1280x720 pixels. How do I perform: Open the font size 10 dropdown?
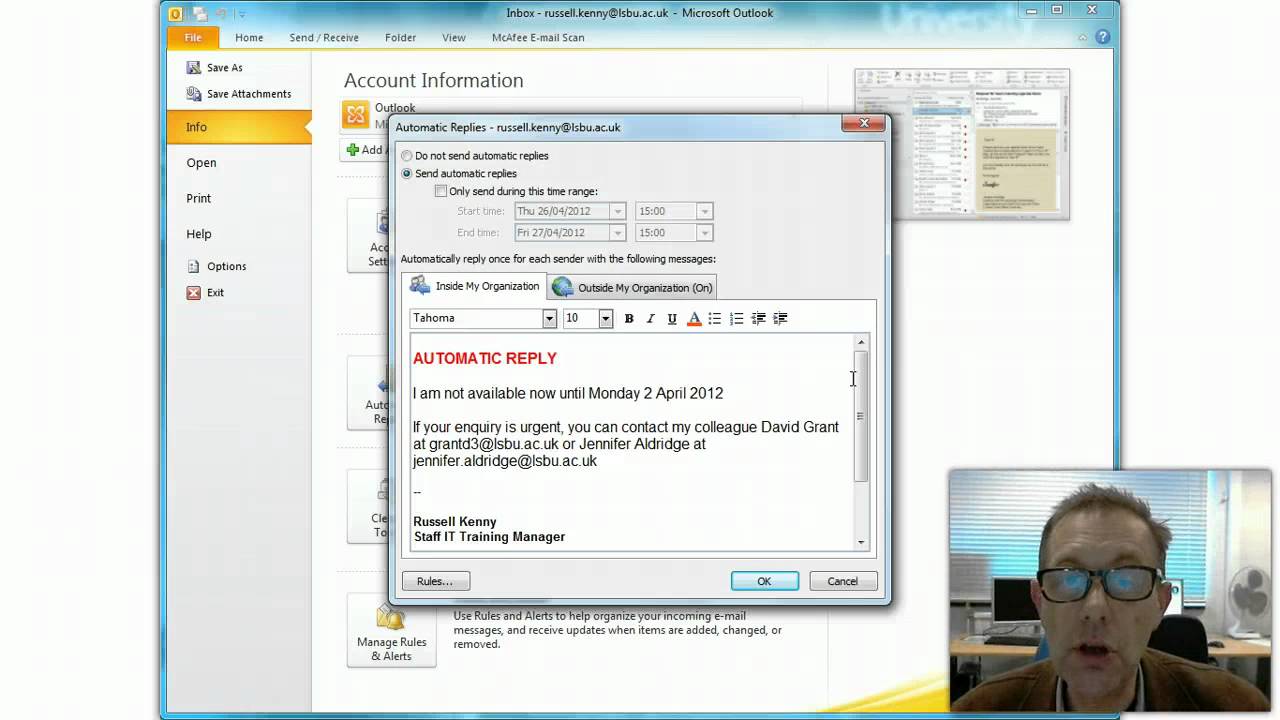click(x=605, y=318)
